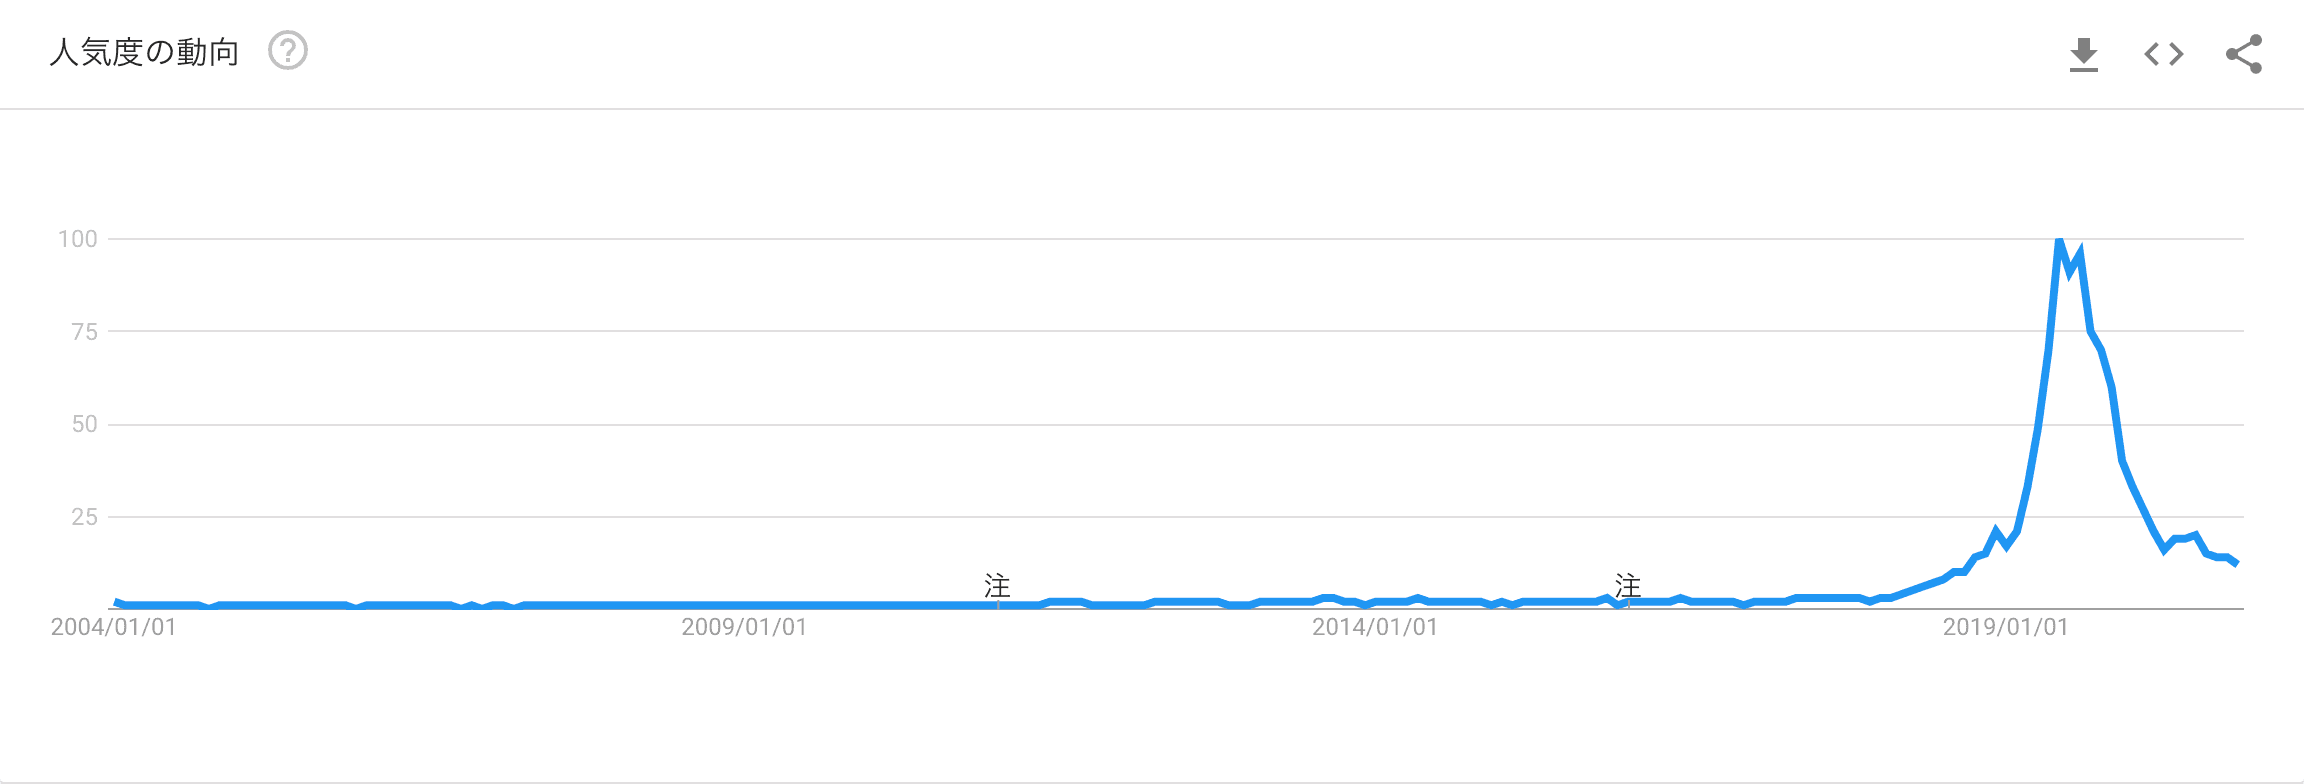Open the embed code icon
The image size is (2304, 784).
(2164, 54)
